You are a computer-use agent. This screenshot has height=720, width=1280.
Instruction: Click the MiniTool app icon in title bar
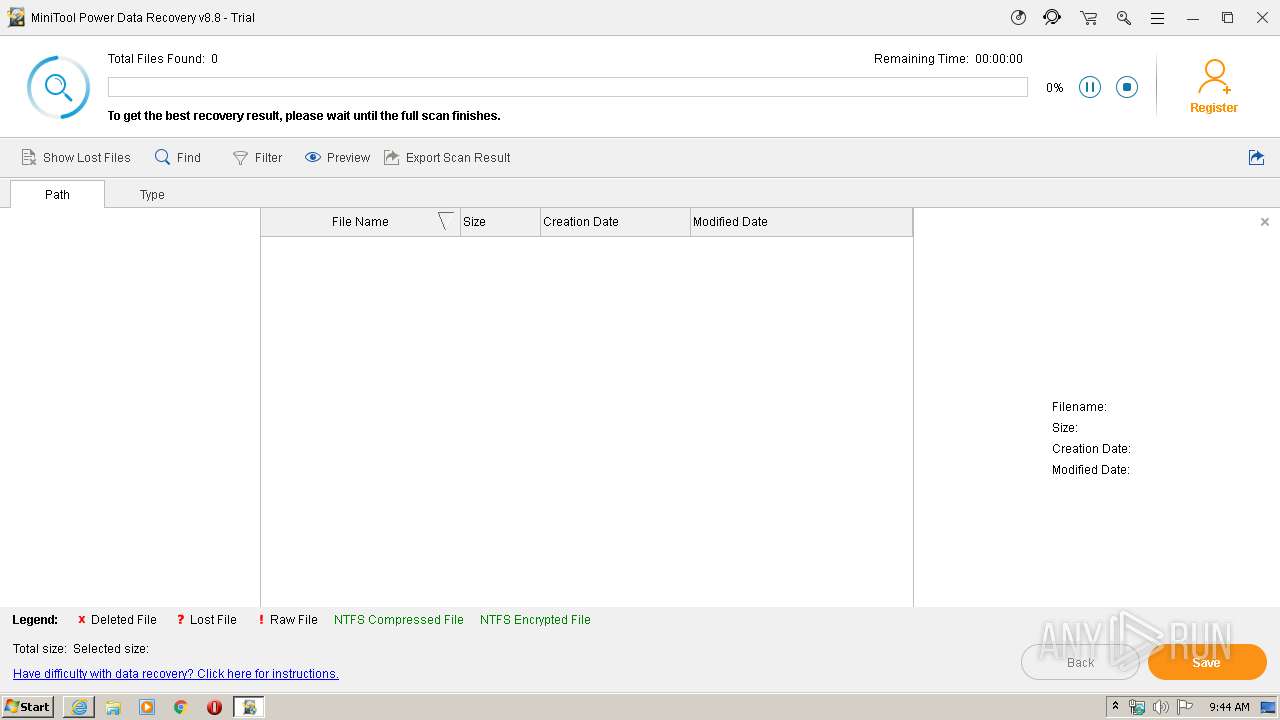point(15,17)
